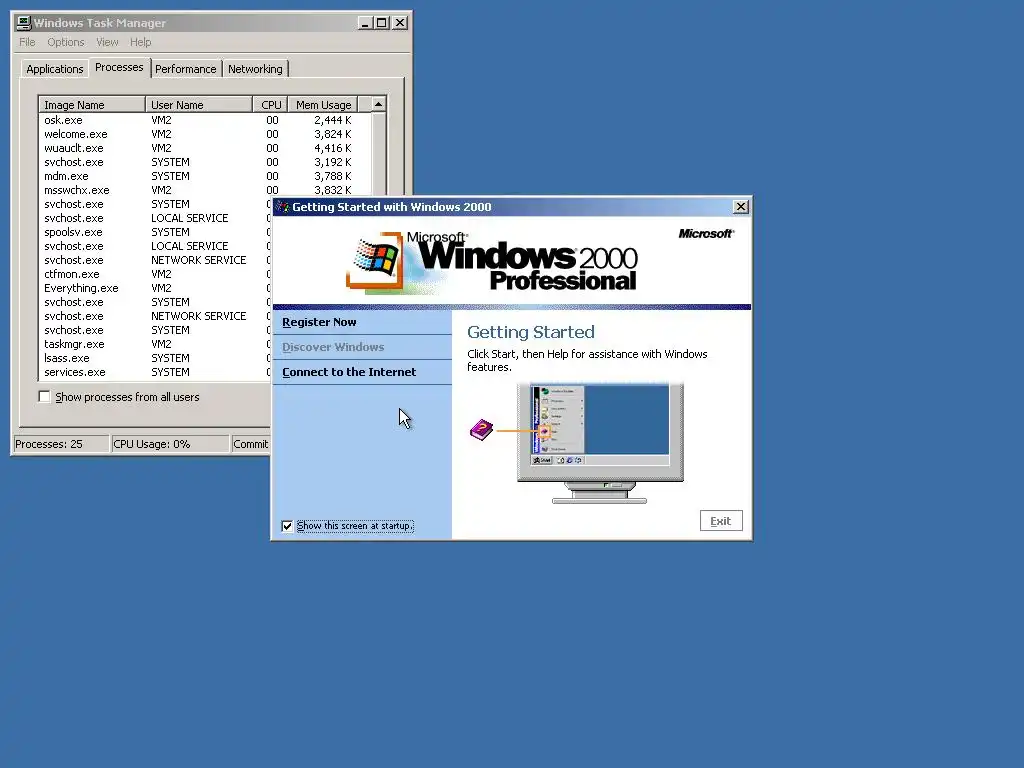Click the 2,444 K memory value
Viewport: 1024px width, 768px height.
(x=332, y=120)
